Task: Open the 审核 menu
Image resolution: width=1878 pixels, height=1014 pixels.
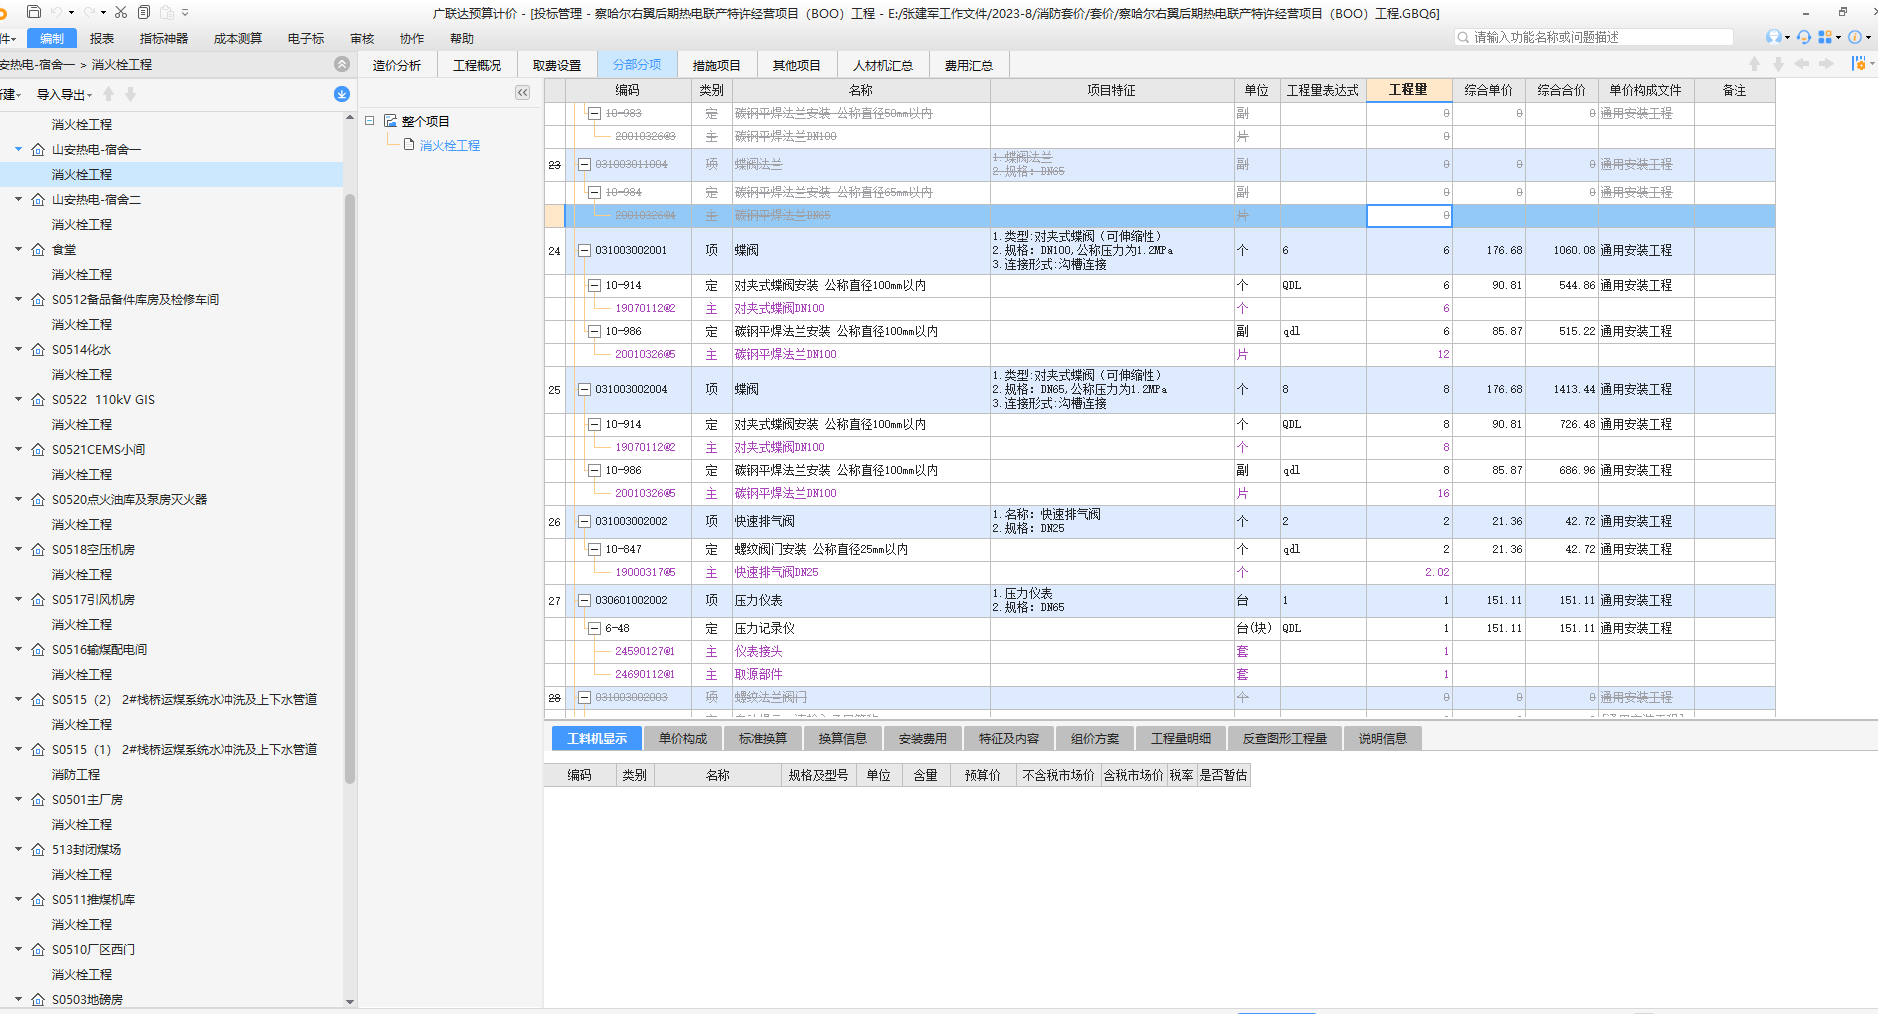Action: (362, 38)
